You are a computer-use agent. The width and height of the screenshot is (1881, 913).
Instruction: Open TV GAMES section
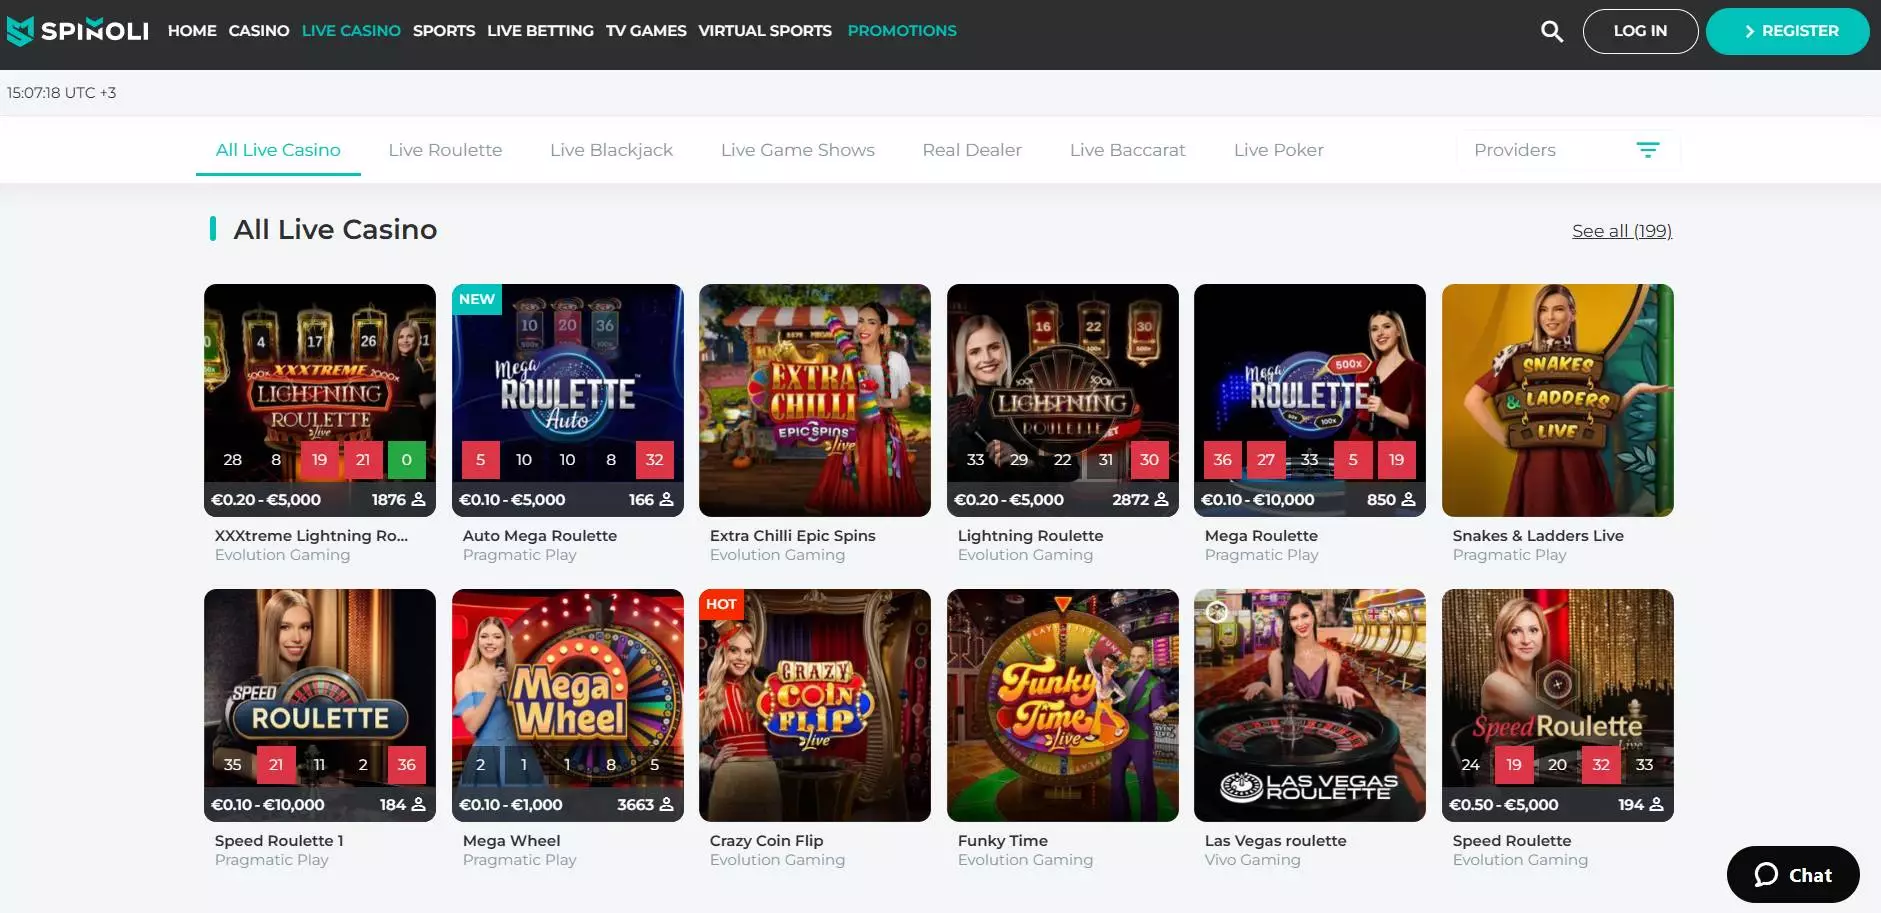646,31
